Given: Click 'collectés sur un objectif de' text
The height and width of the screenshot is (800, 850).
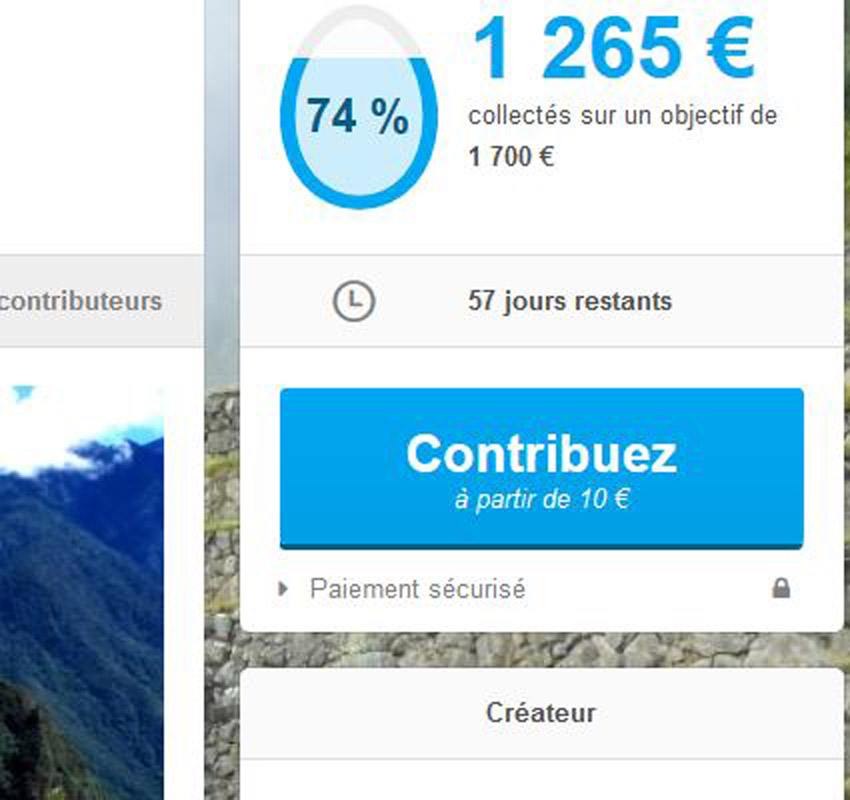Looking at the screenshot, I should 622,116.
